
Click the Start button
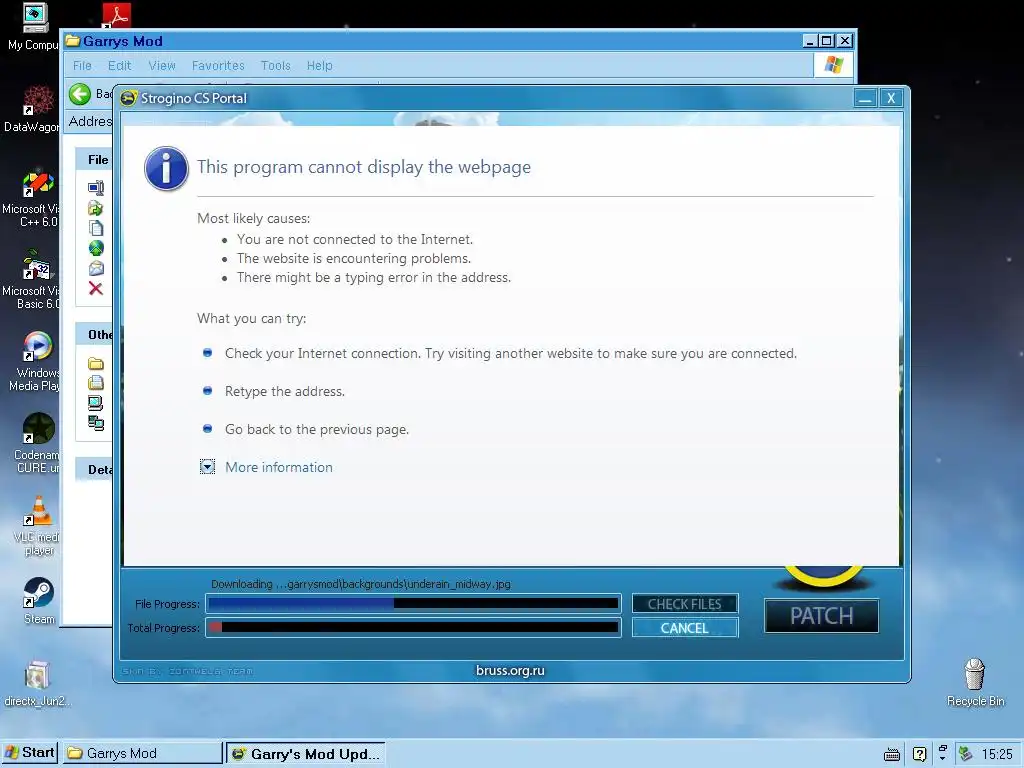tap(29, 753)
